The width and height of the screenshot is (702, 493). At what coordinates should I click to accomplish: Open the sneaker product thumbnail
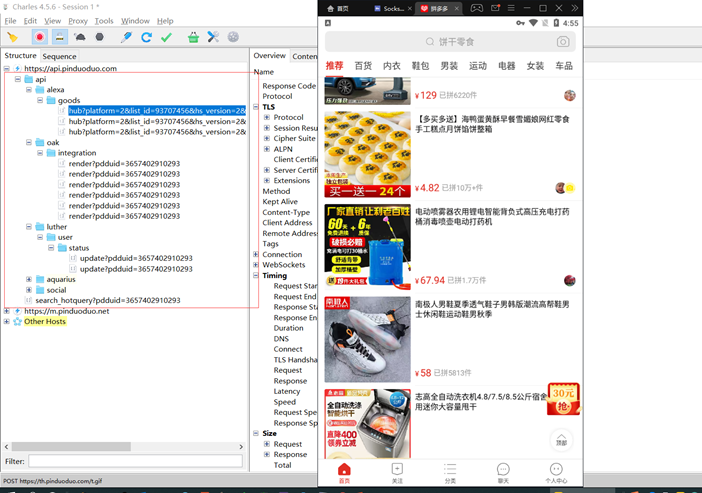[368, 339]
